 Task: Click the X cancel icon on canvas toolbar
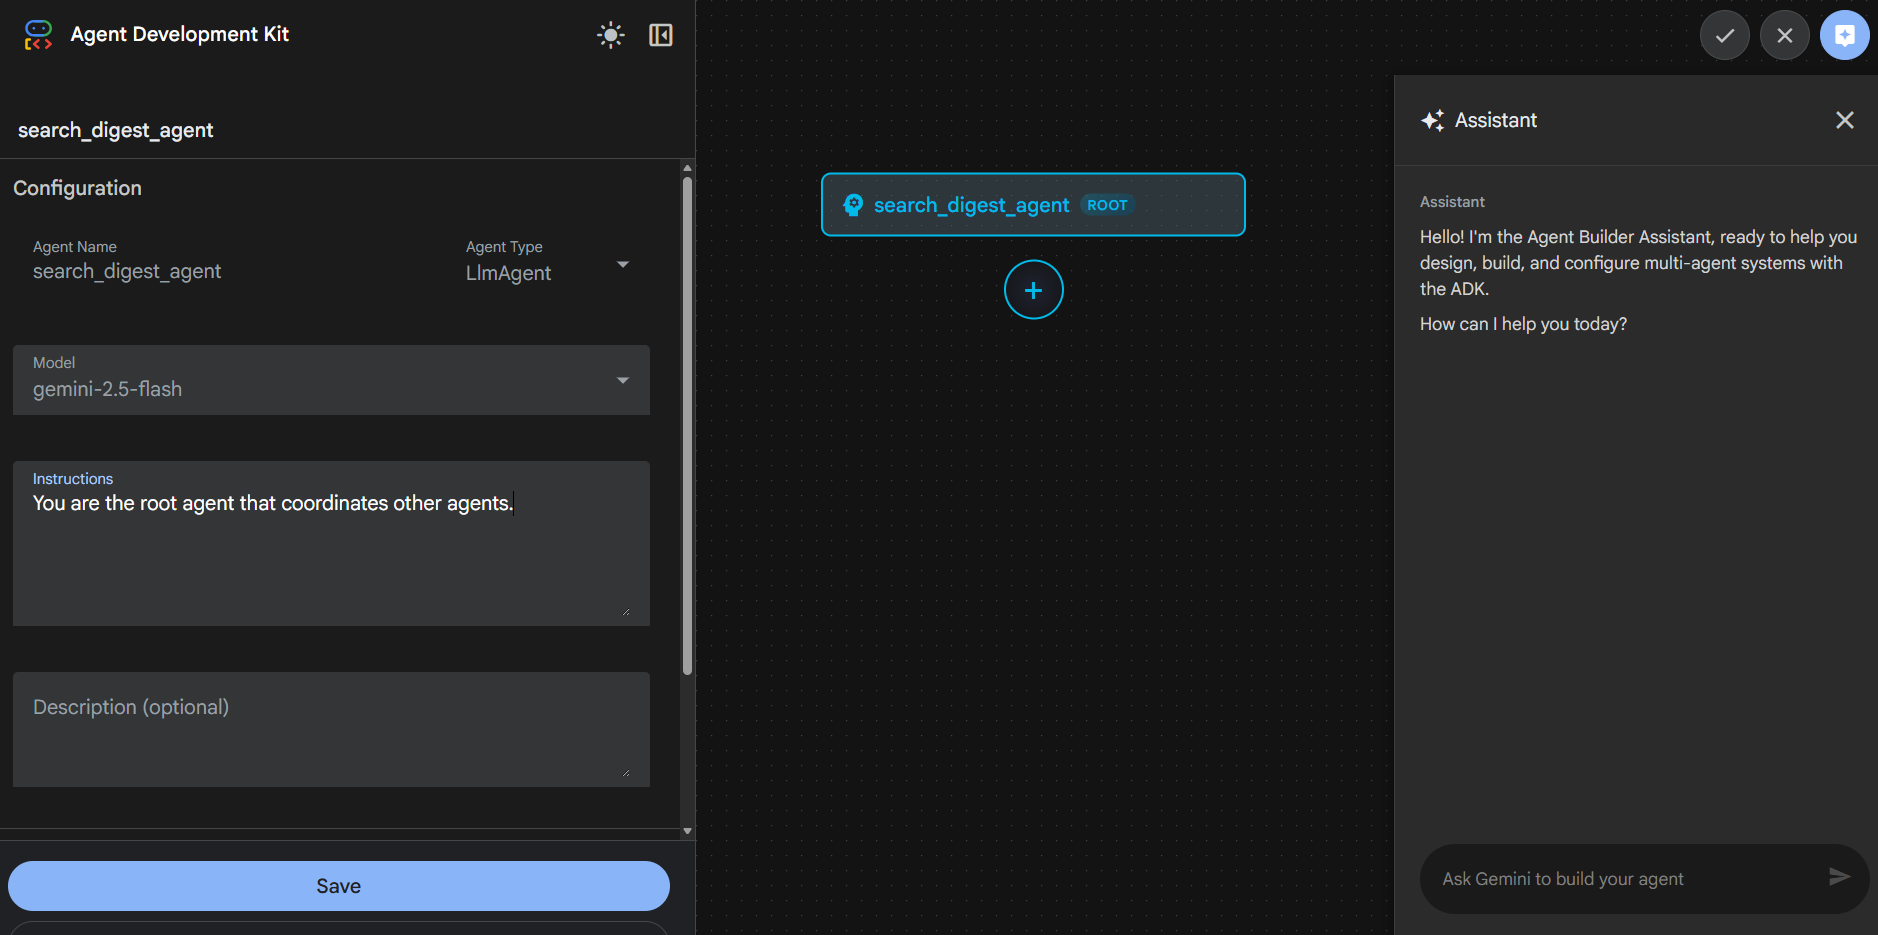coord(1784,36)
